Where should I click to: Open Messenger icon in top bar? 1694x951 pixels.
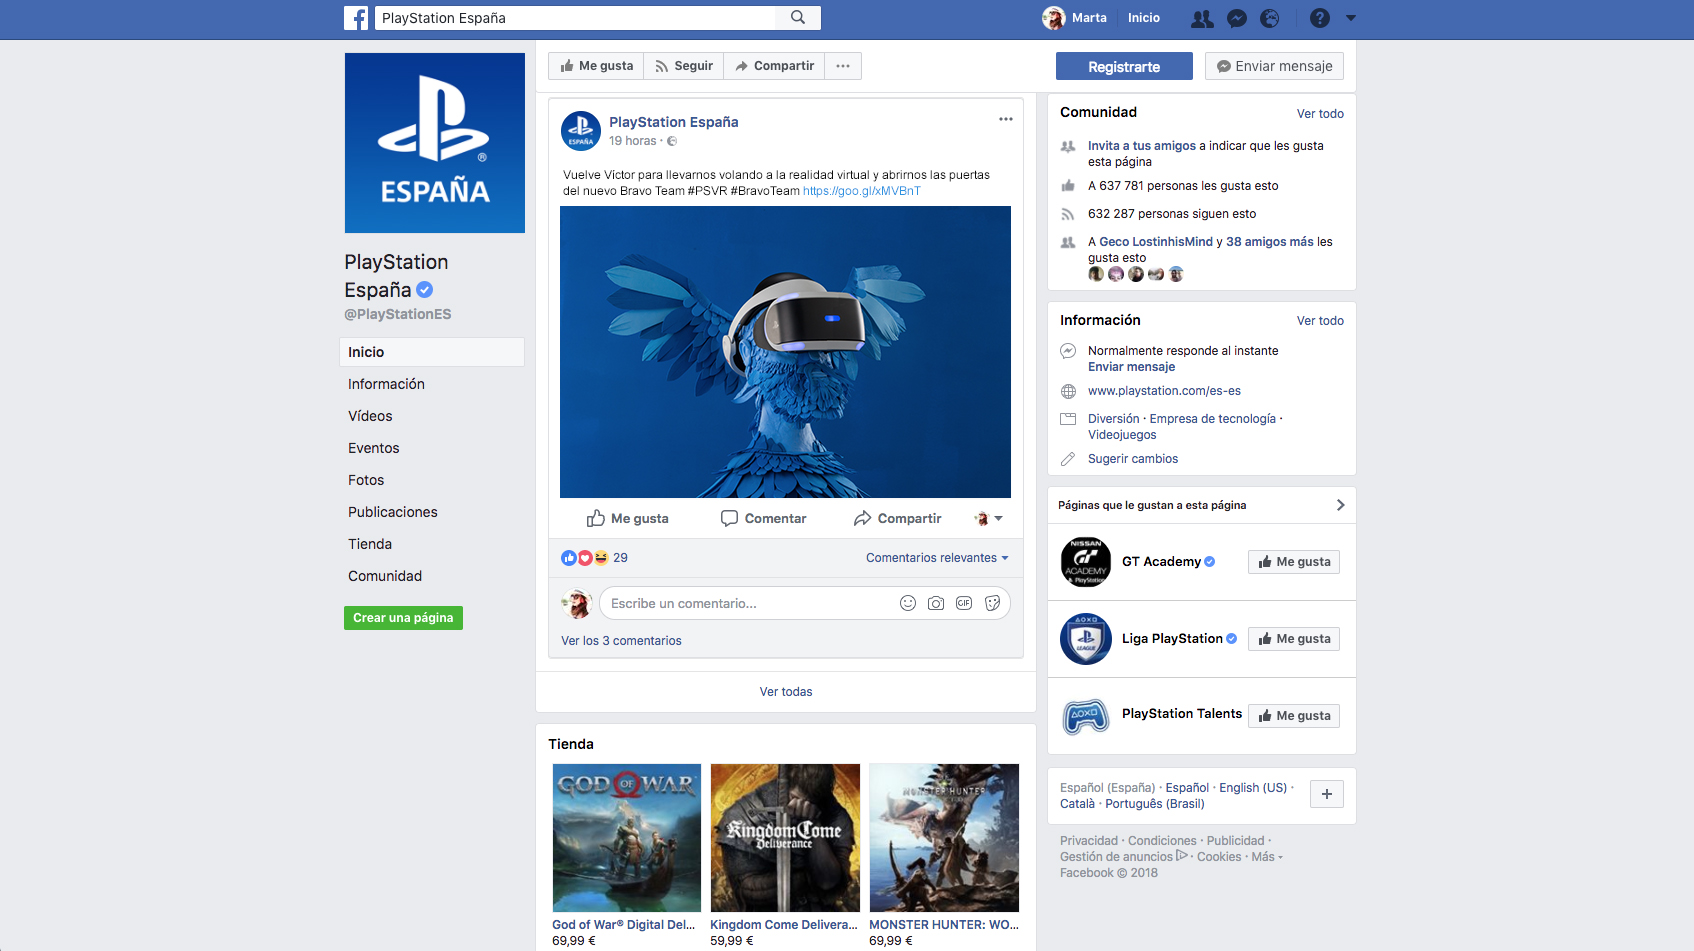[1237, 18]
